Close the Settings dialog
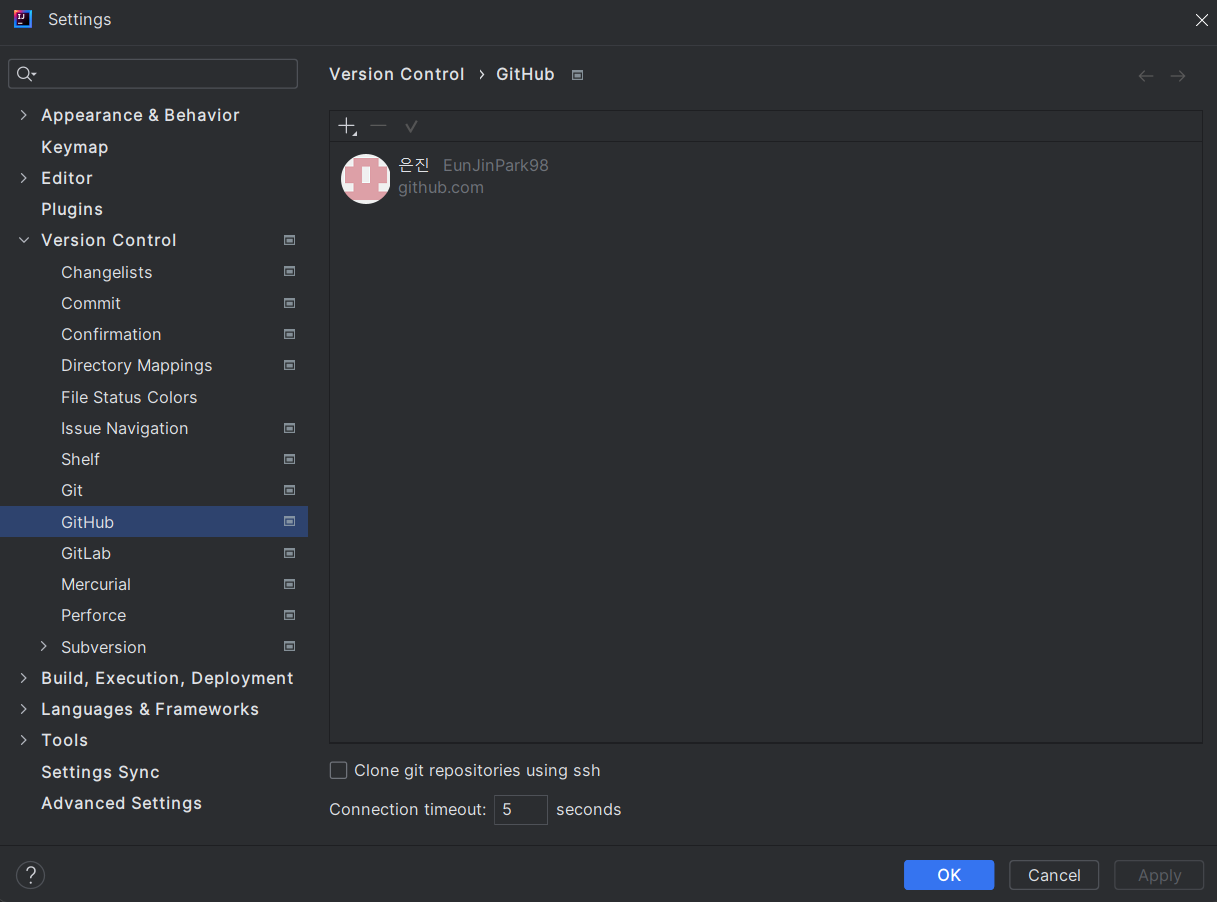 [x=1202, y=20]
